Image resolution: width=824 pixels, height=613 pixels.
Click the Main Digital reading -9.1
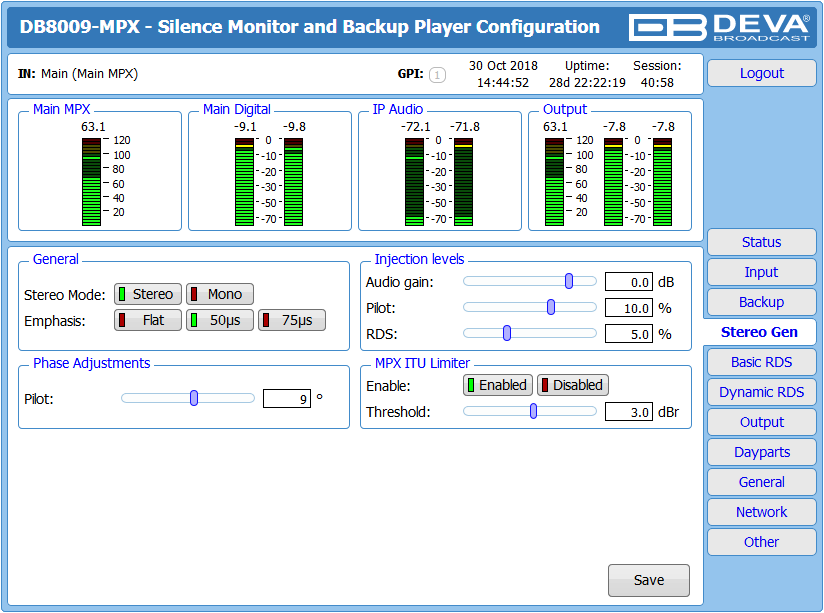click(245, 127)
